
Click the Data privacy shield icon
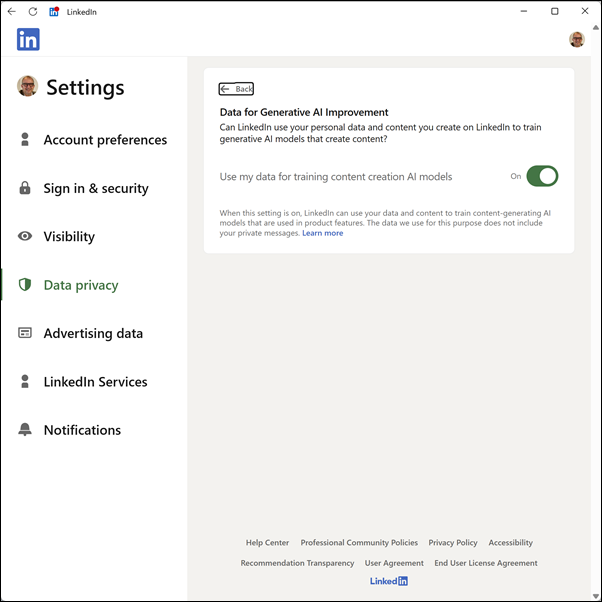click(25, 285)
